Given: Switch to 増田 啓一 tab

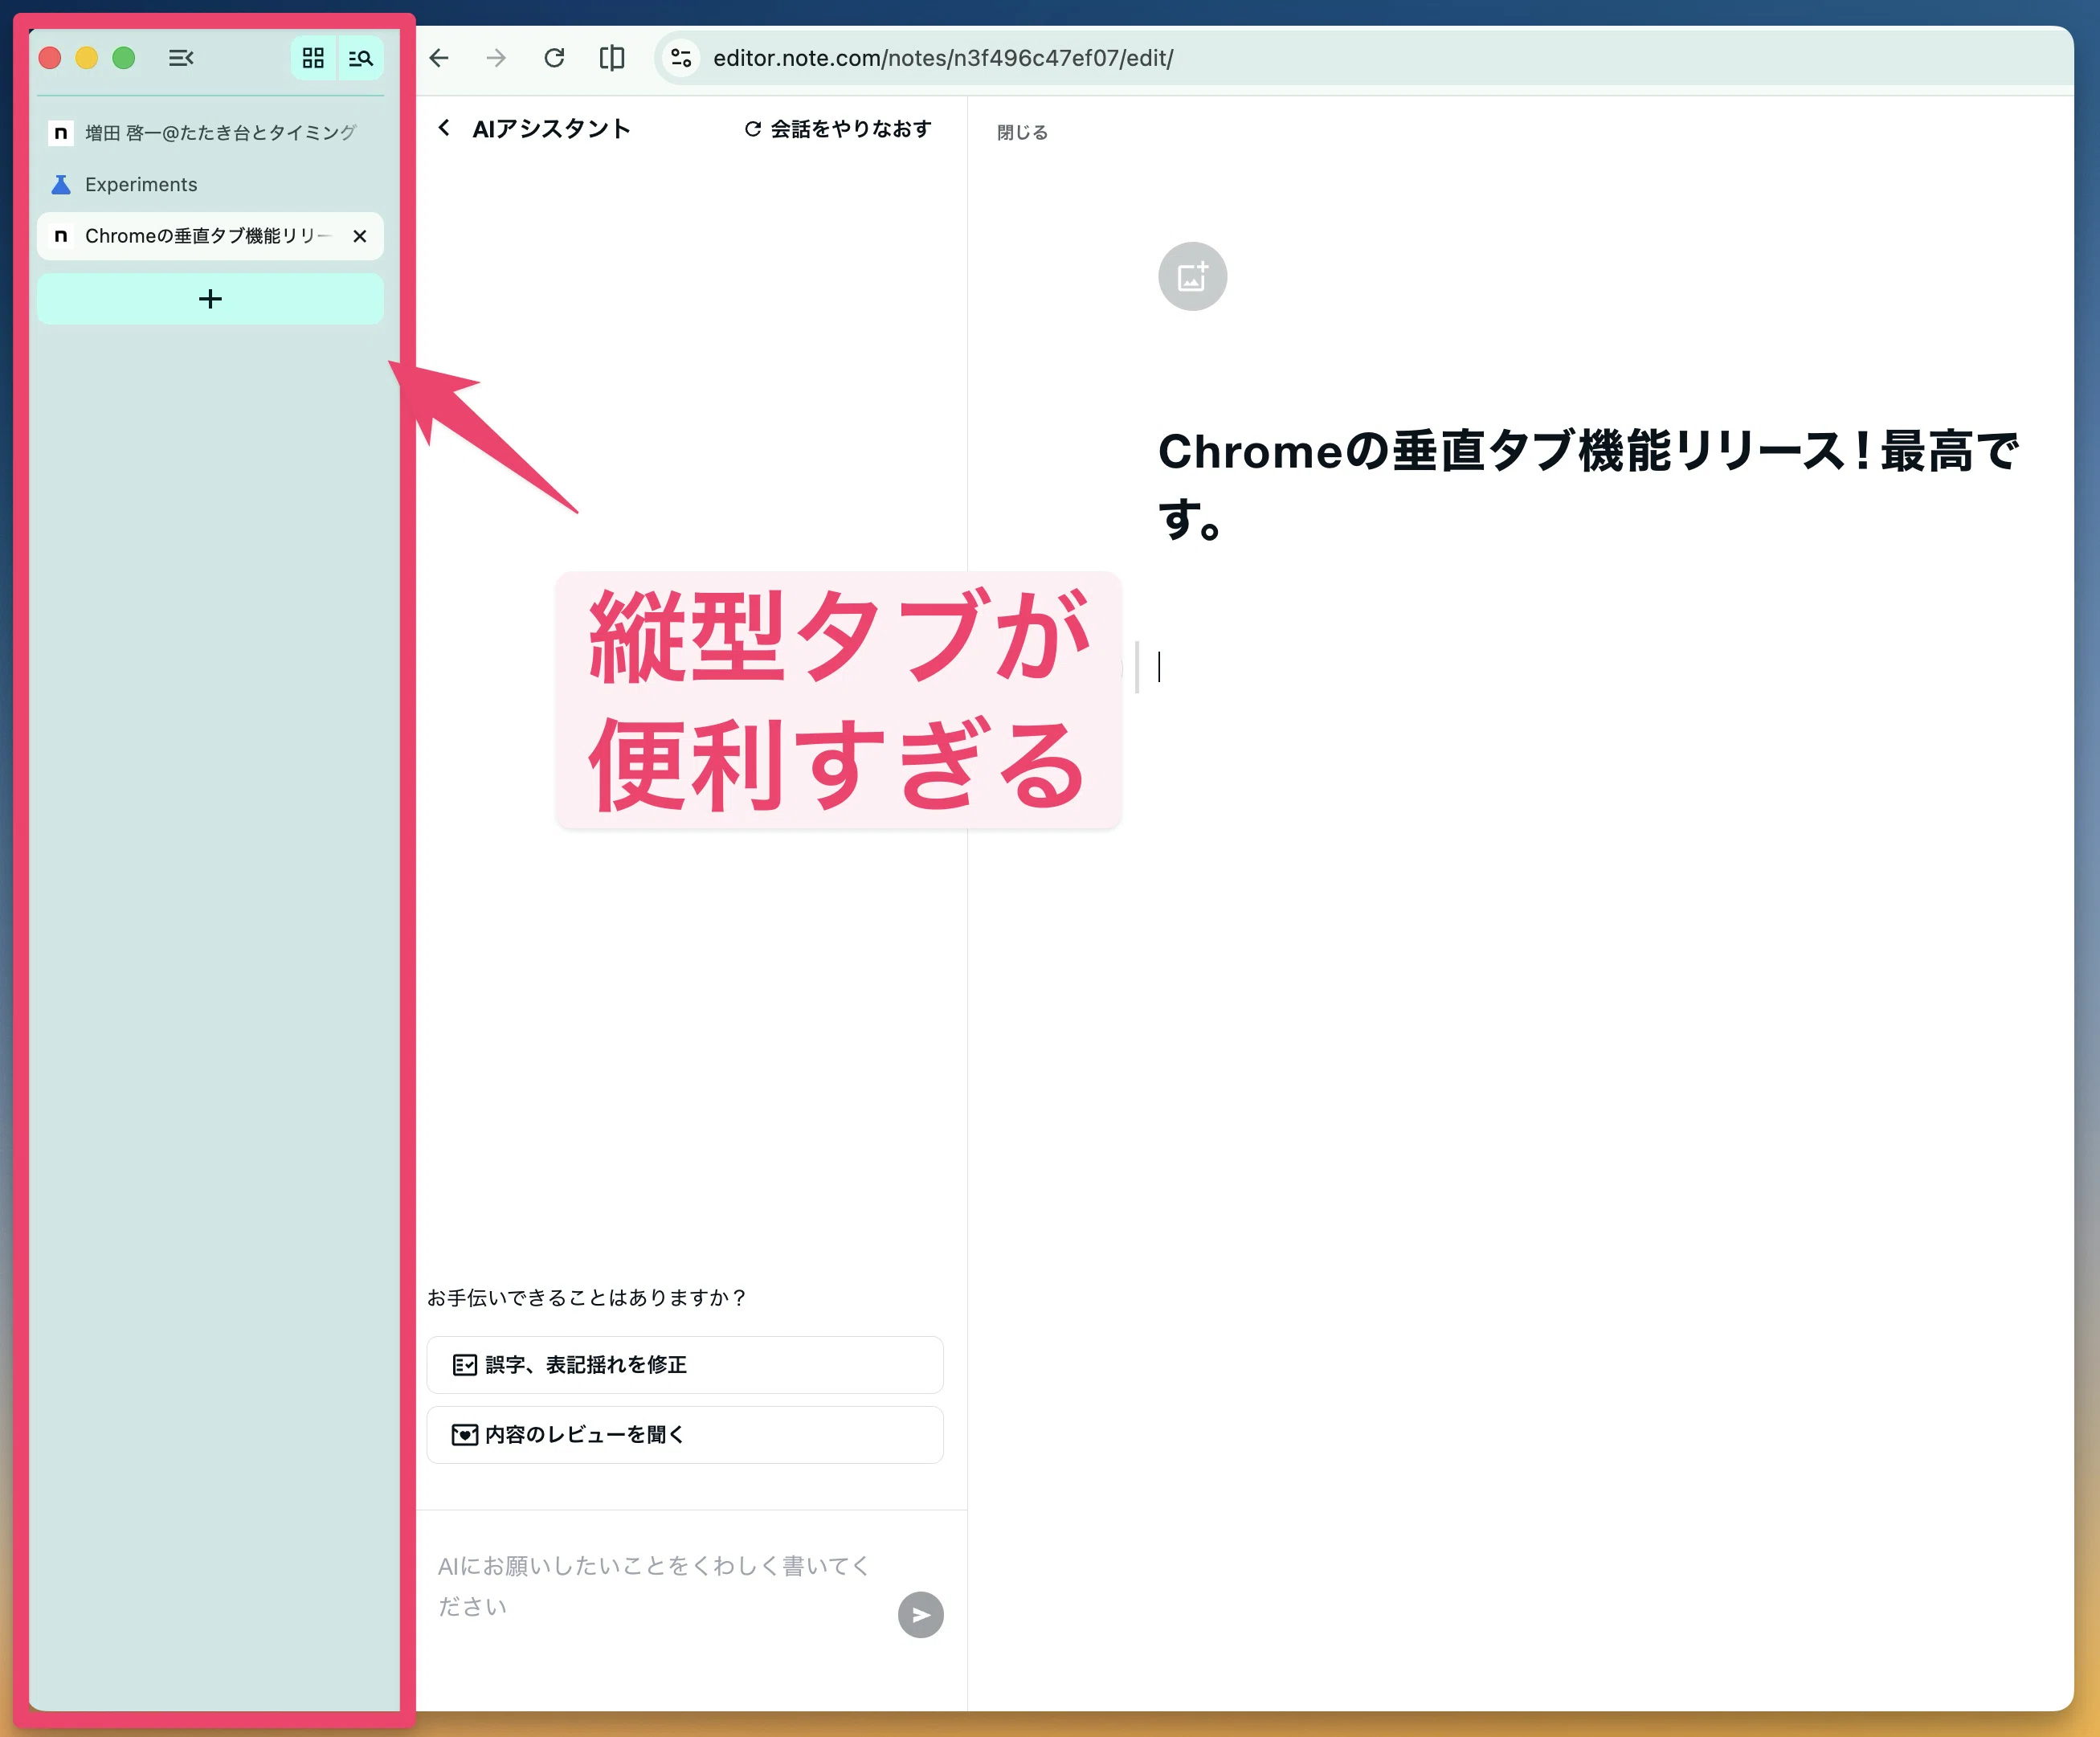Looking at the screenshot, I should click(x=210, y=133).
